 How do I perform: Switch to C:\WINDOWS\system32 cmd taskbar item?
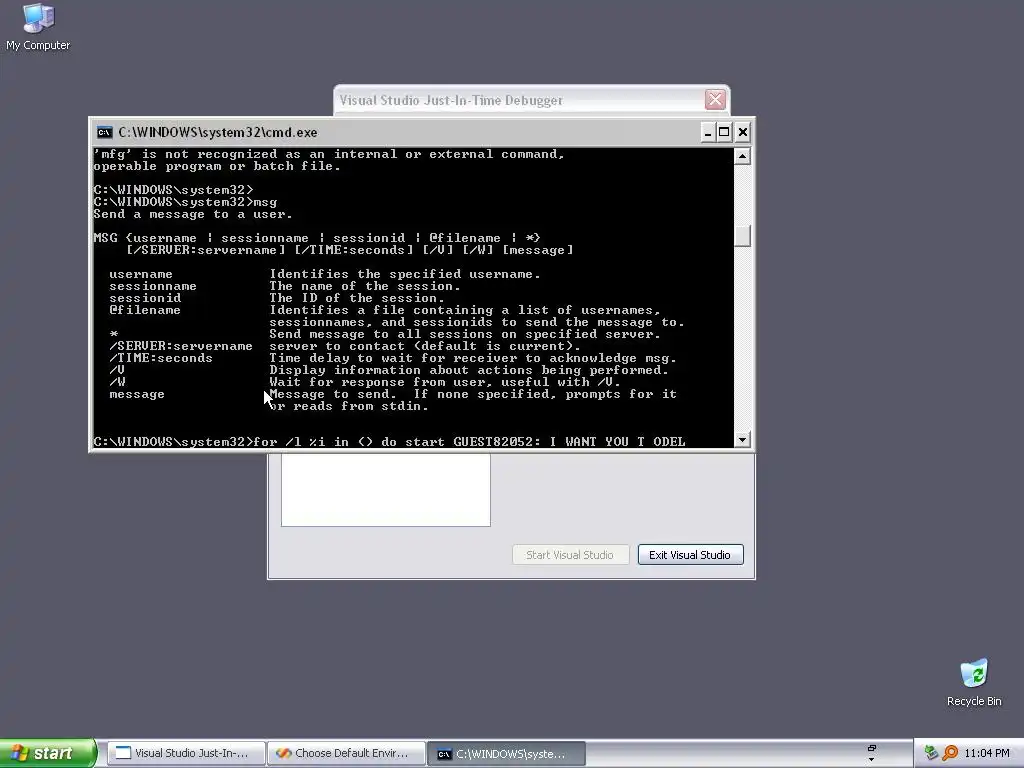click(507, 754)
